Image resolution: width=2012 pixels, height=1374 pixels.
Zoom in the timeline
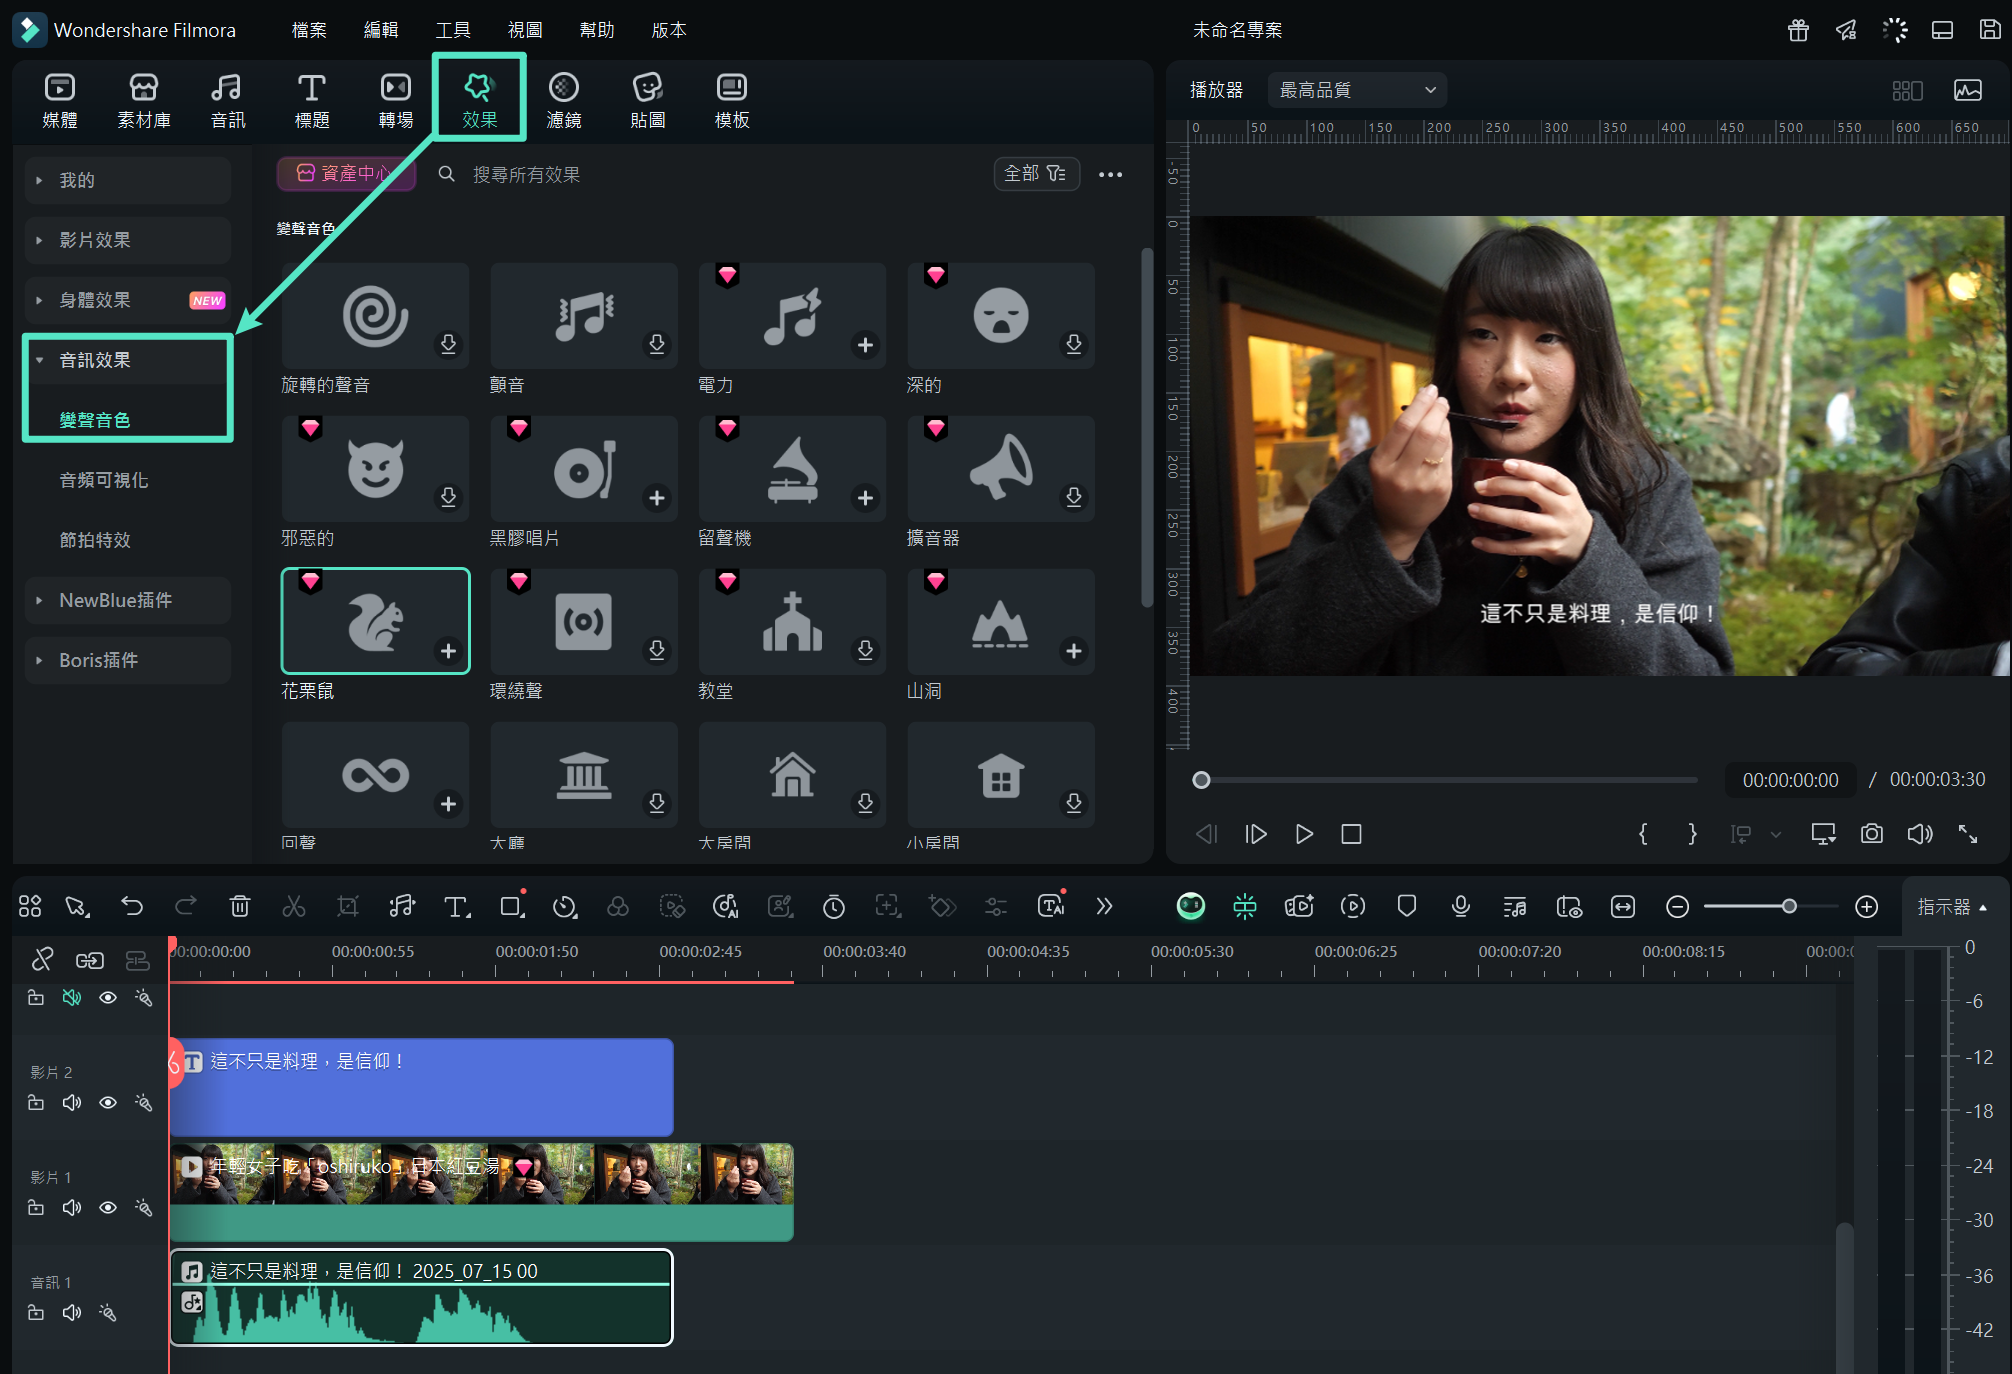click(x=1866, y=906)
